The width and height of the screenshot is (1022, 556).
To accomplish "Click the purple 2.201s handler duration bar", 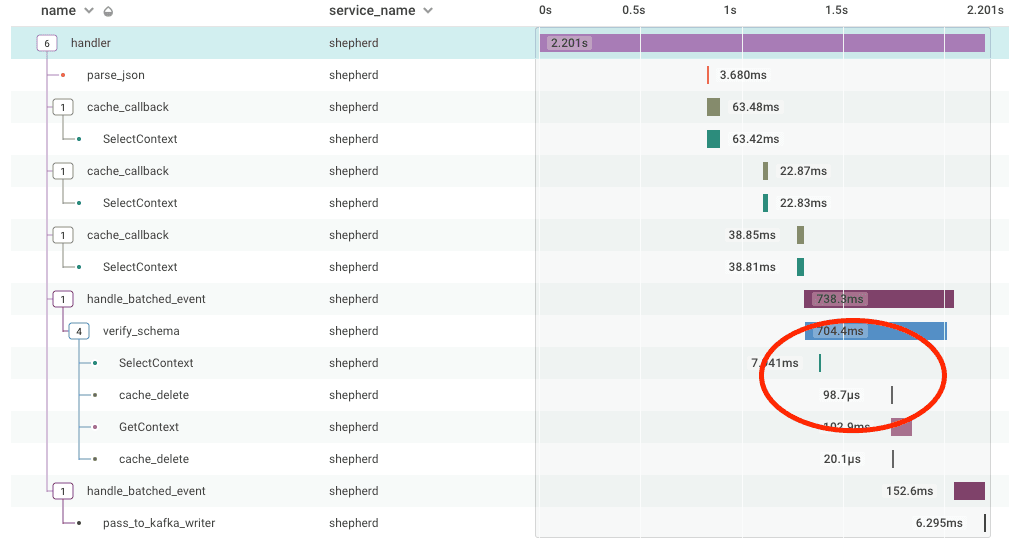I will 762,43.
